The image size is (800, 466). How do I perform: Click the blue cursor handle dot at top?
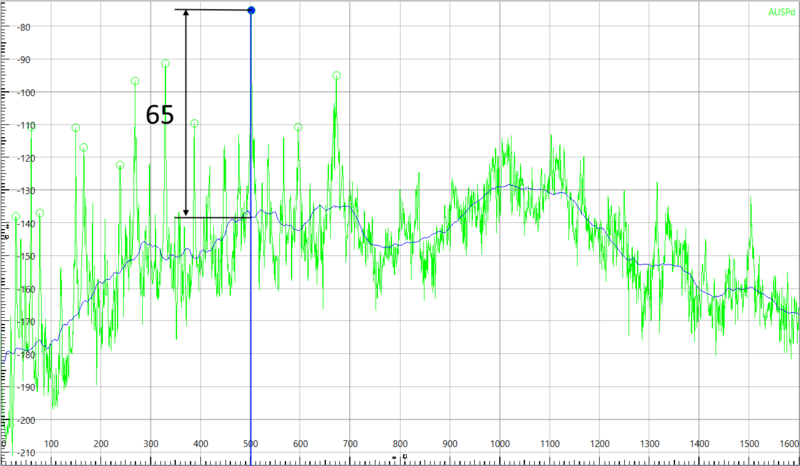tap(251, 11)
